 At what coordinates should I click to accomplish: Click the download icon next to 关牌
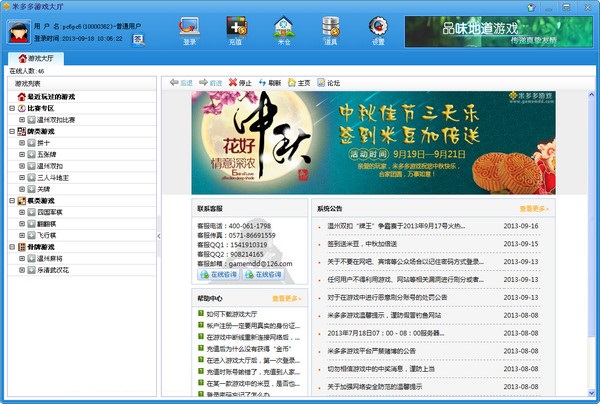coord(31,189)
